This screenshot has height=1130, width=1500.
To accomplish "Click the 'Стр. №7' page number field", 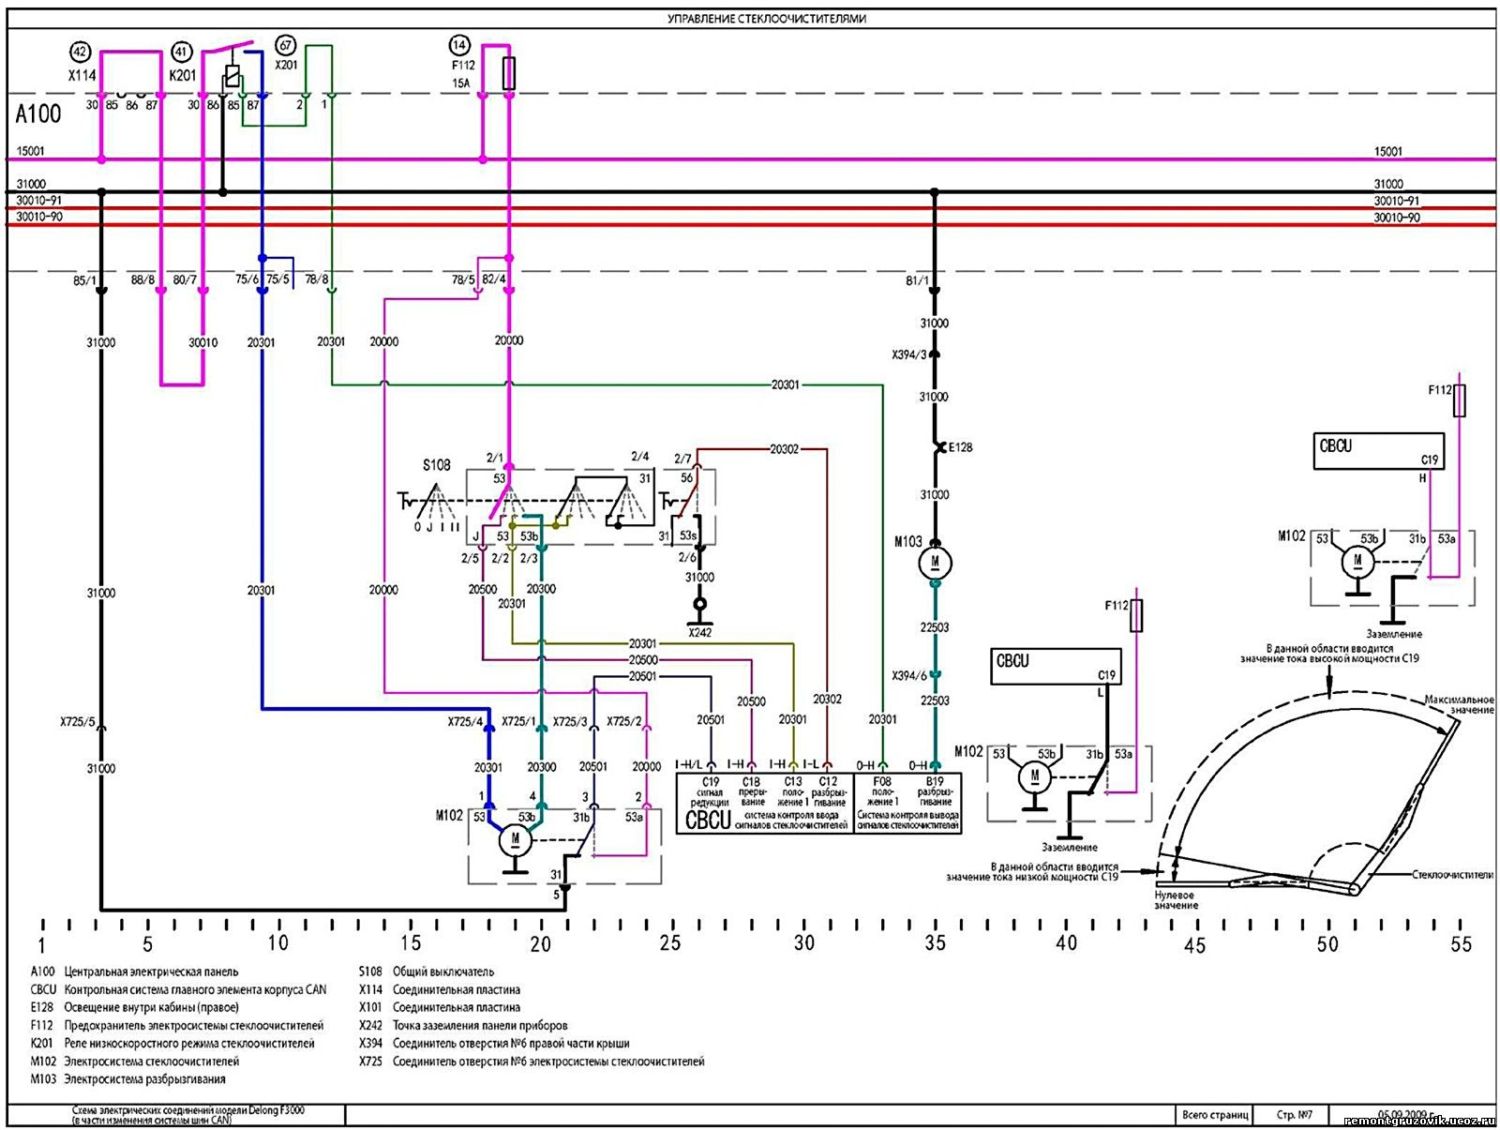I will tap(1295, 1115).
